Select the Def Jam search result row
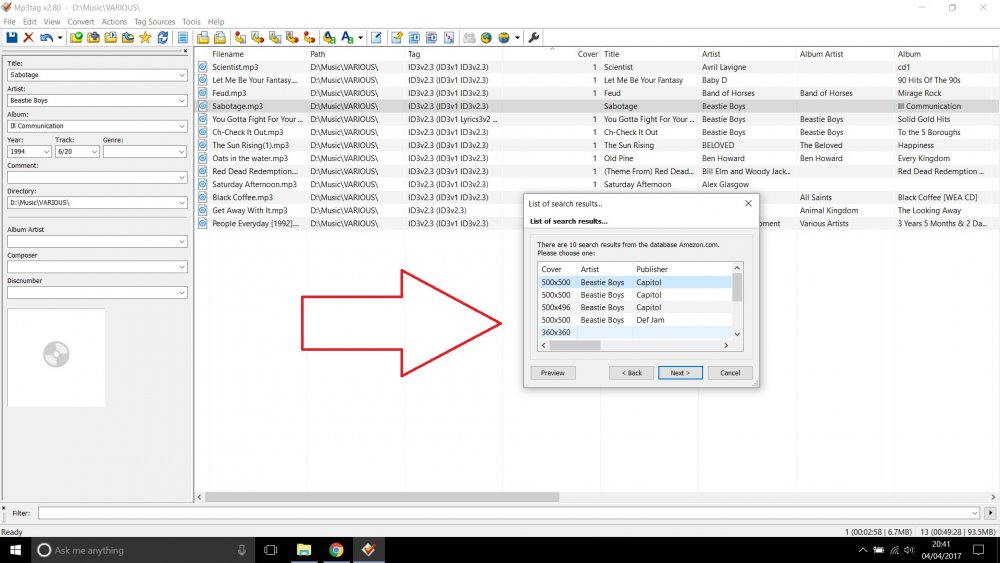Image resolution: width=1000 pixels, height=563 pixels. [635, 320]
